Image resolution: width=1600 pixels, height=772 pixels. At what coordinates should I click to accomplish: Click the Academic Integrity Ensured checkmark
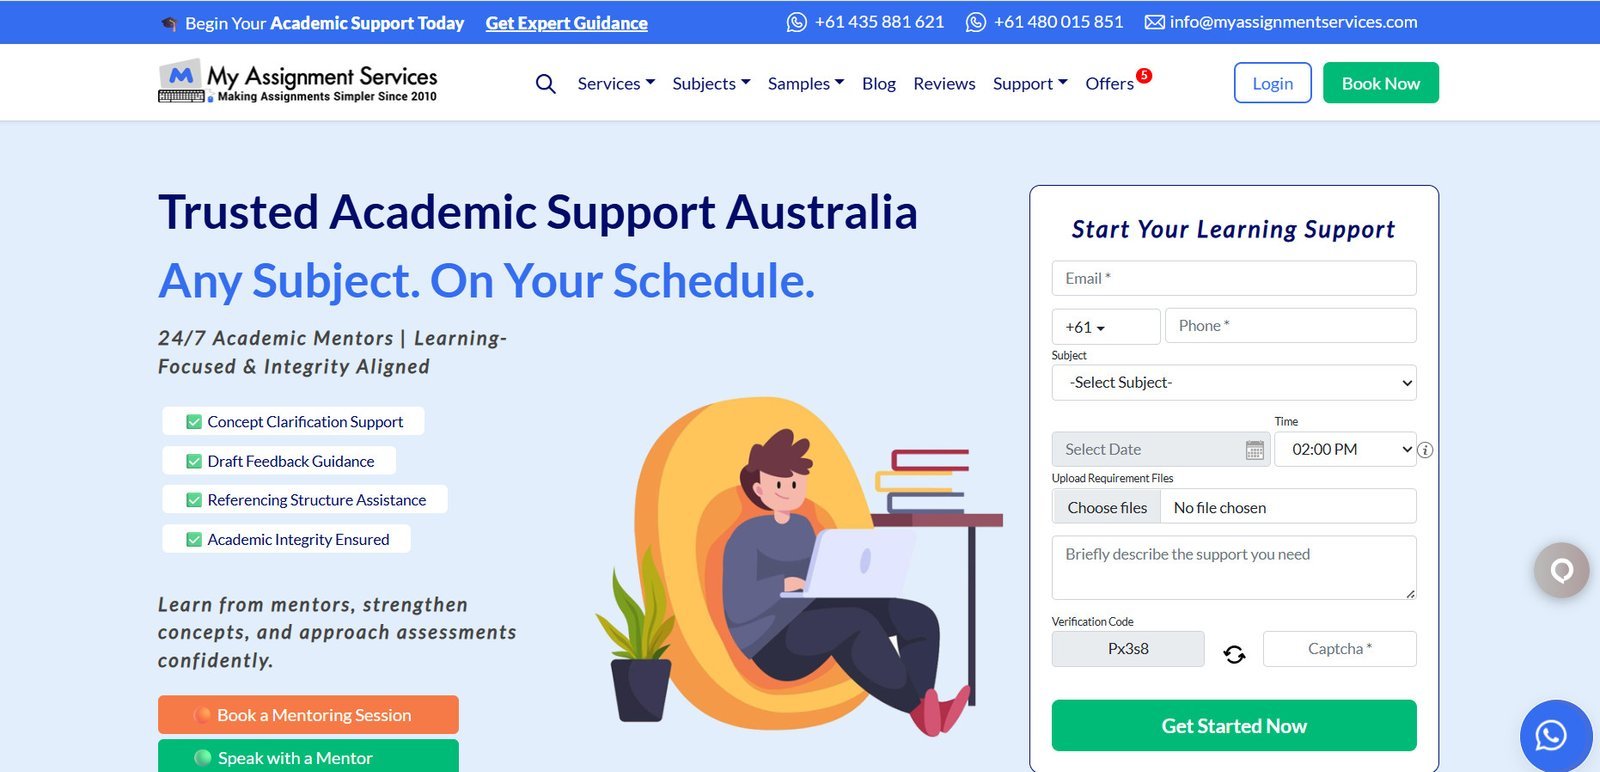pos(194,540)
